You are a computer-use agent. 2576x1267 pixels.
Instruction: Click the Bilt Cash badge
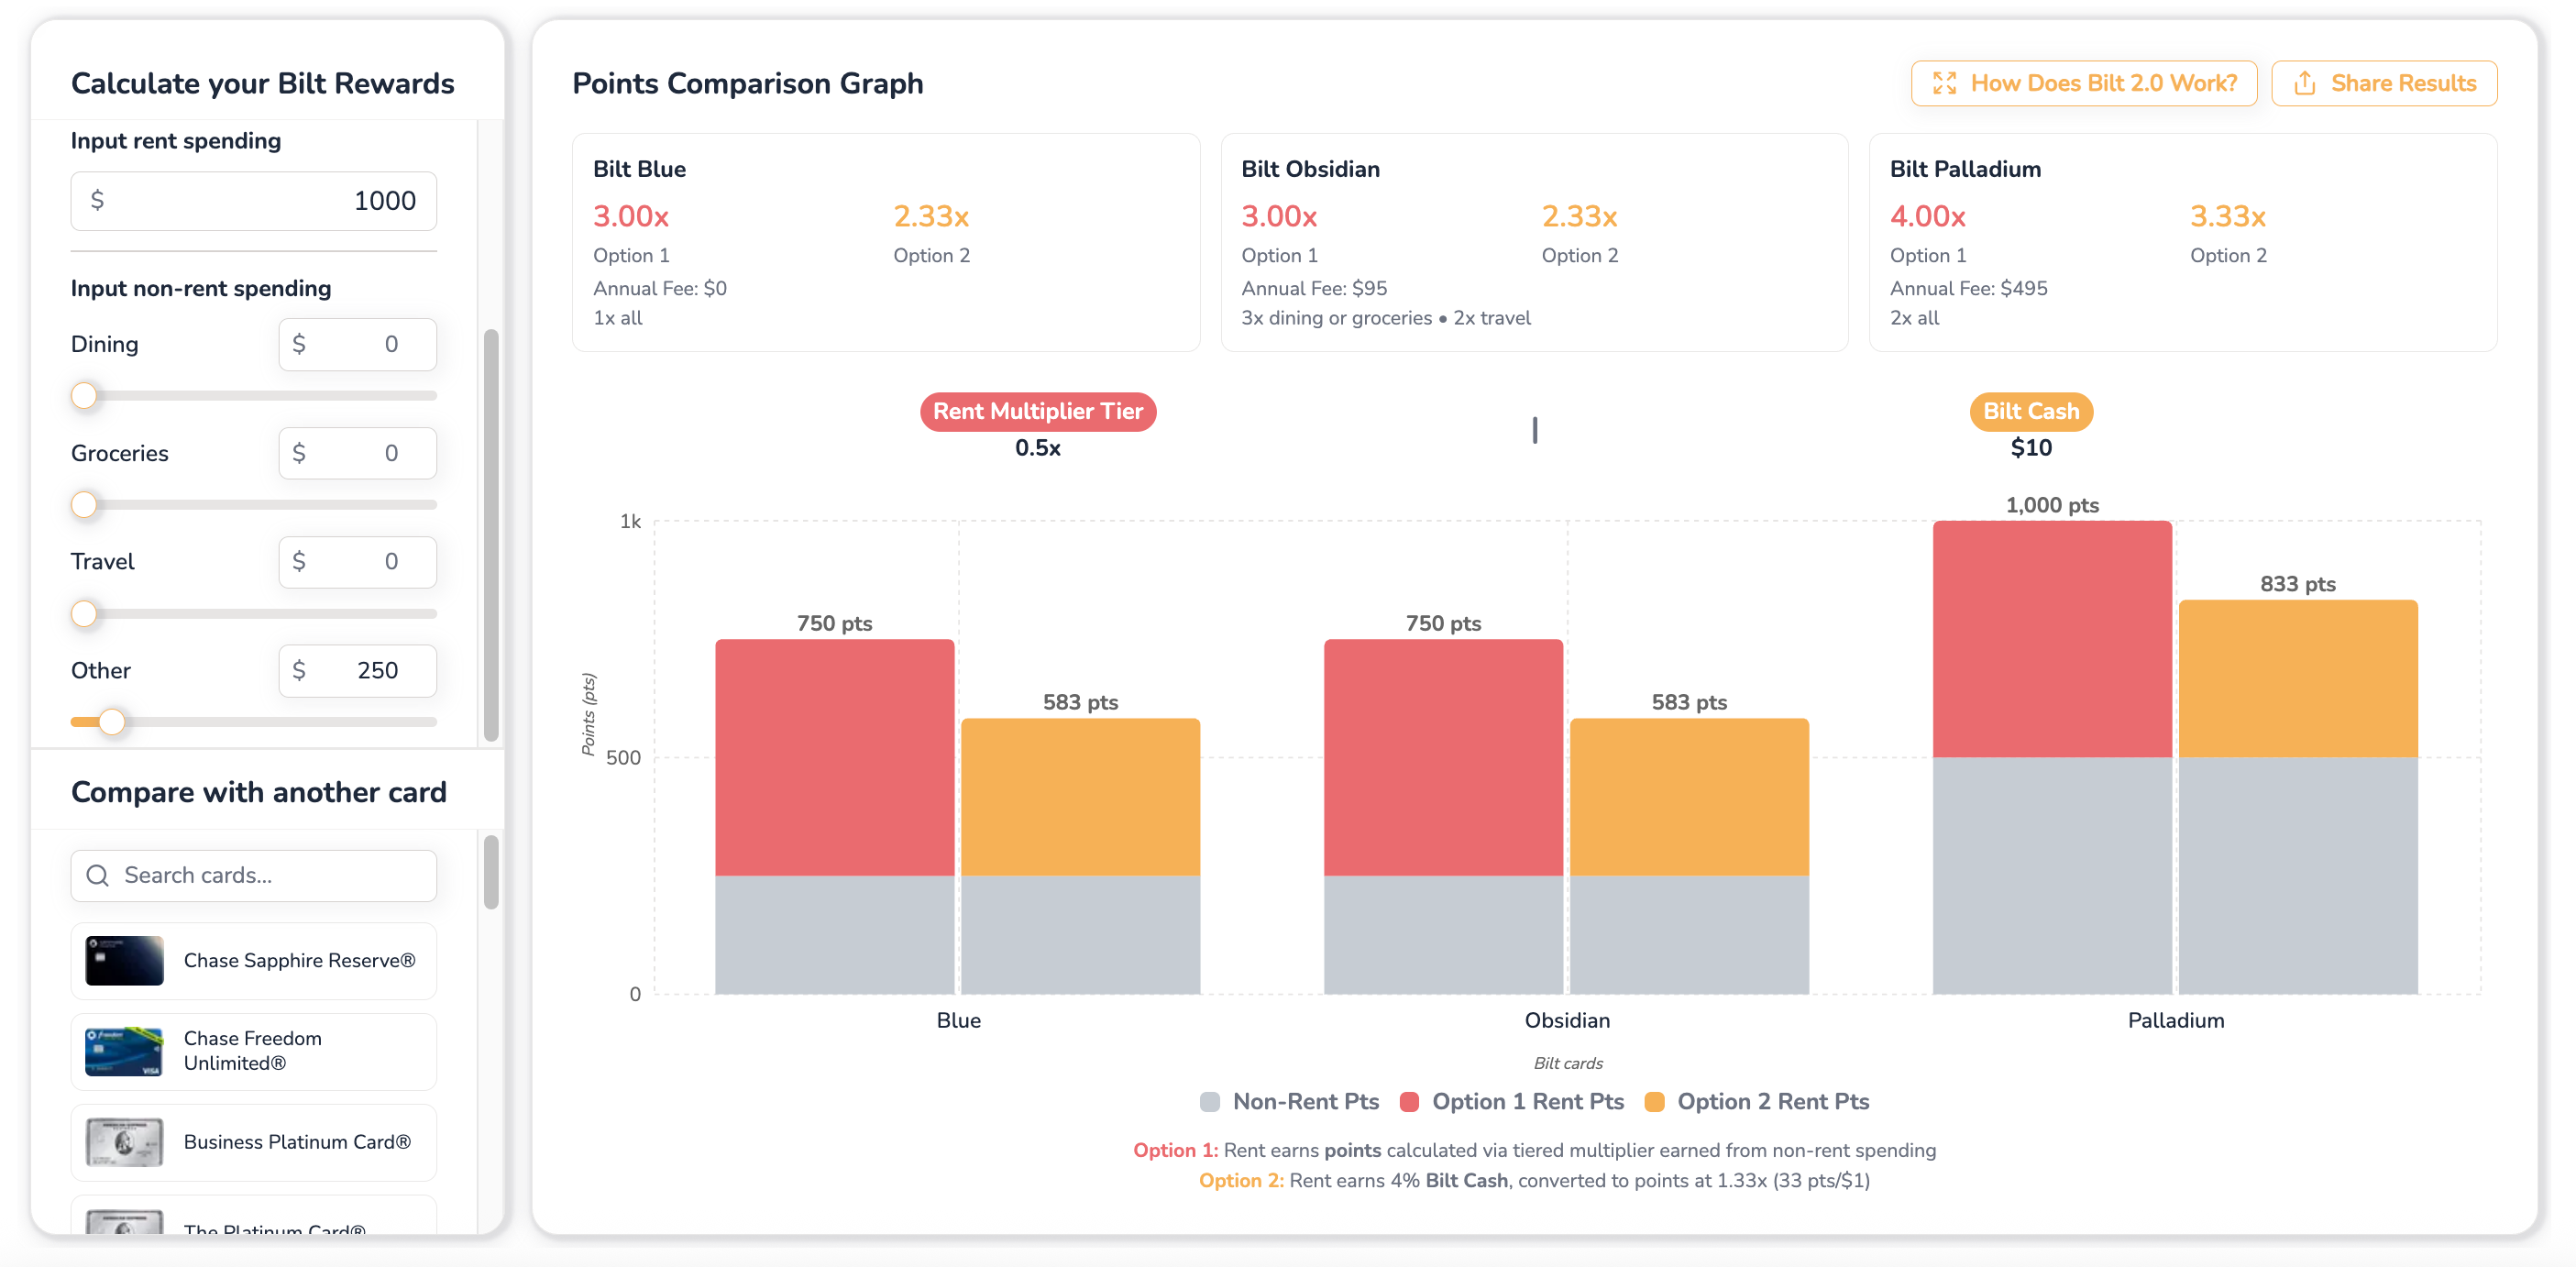click(x=2031, y=411)
